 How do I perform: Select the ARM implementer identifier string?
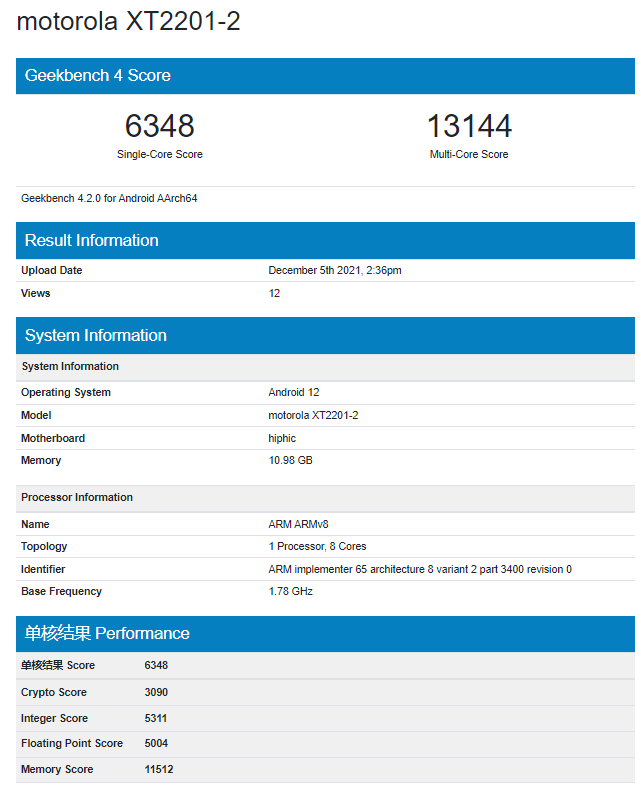point(419,569)
